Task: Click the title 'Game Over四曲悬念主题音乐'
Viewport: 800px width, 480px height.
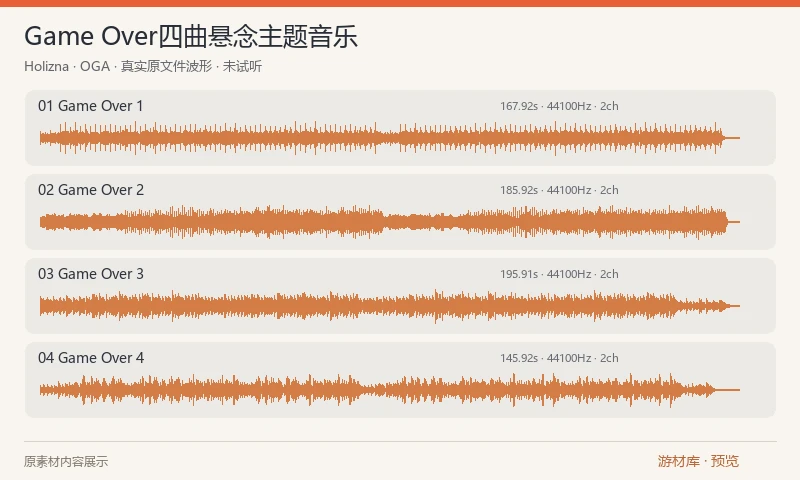Action: click(x=191, y=37)
